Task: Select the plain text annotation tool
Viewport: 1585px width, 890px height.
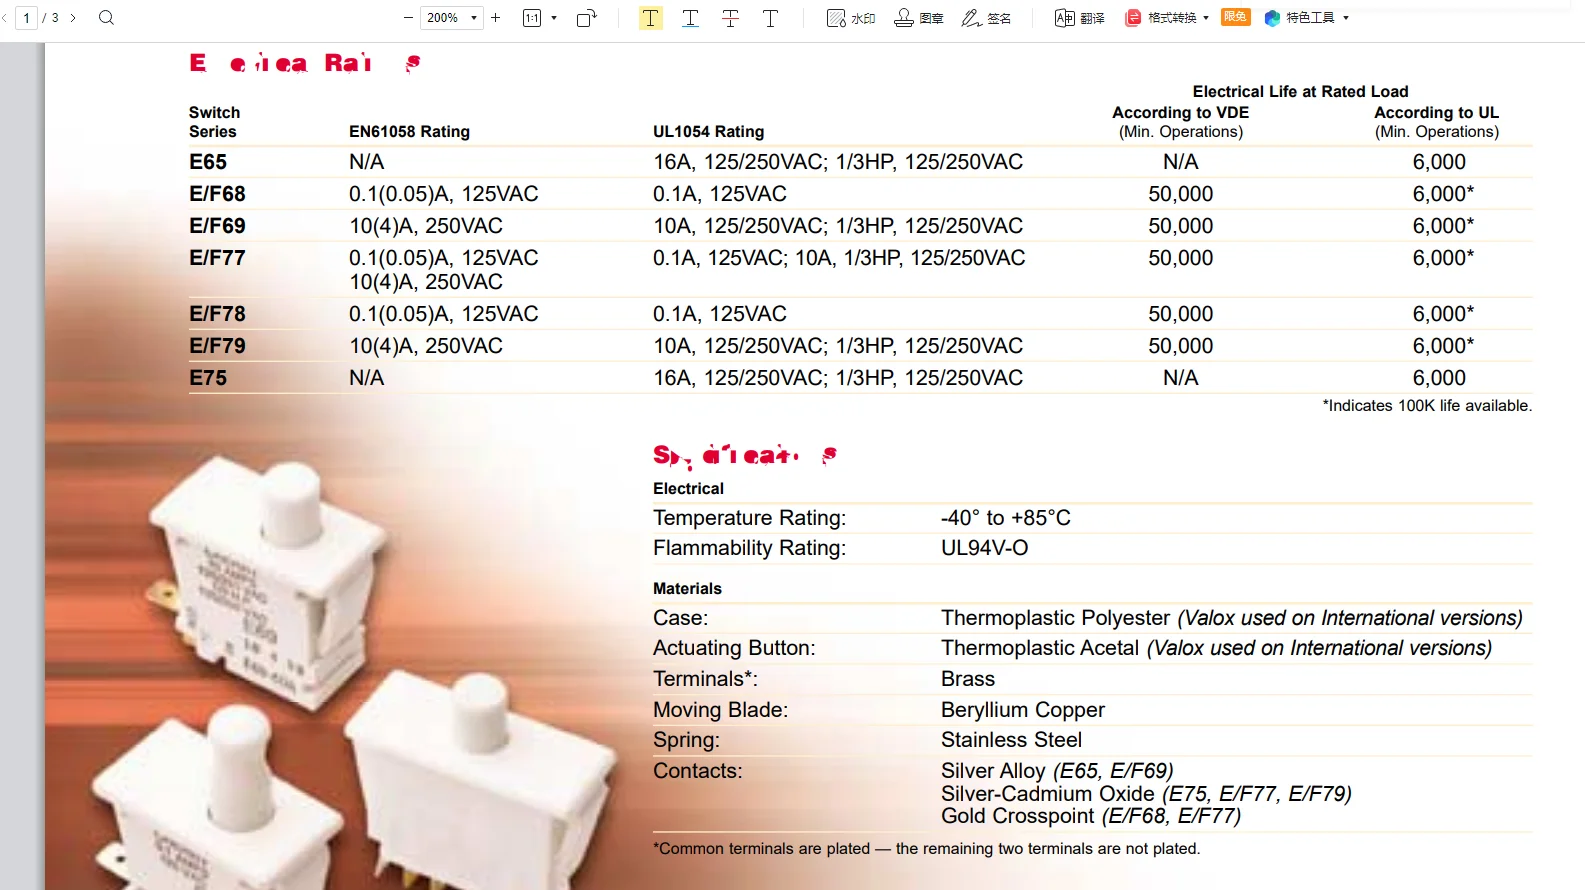Action: pyautogui.click(x=771, y=18)
